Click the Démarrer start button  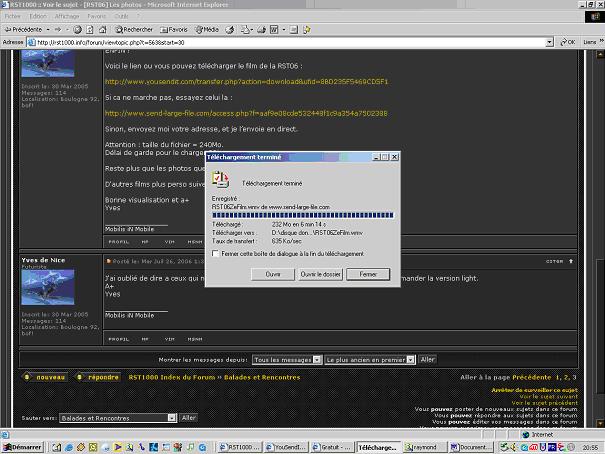click(x=22, y=447)
